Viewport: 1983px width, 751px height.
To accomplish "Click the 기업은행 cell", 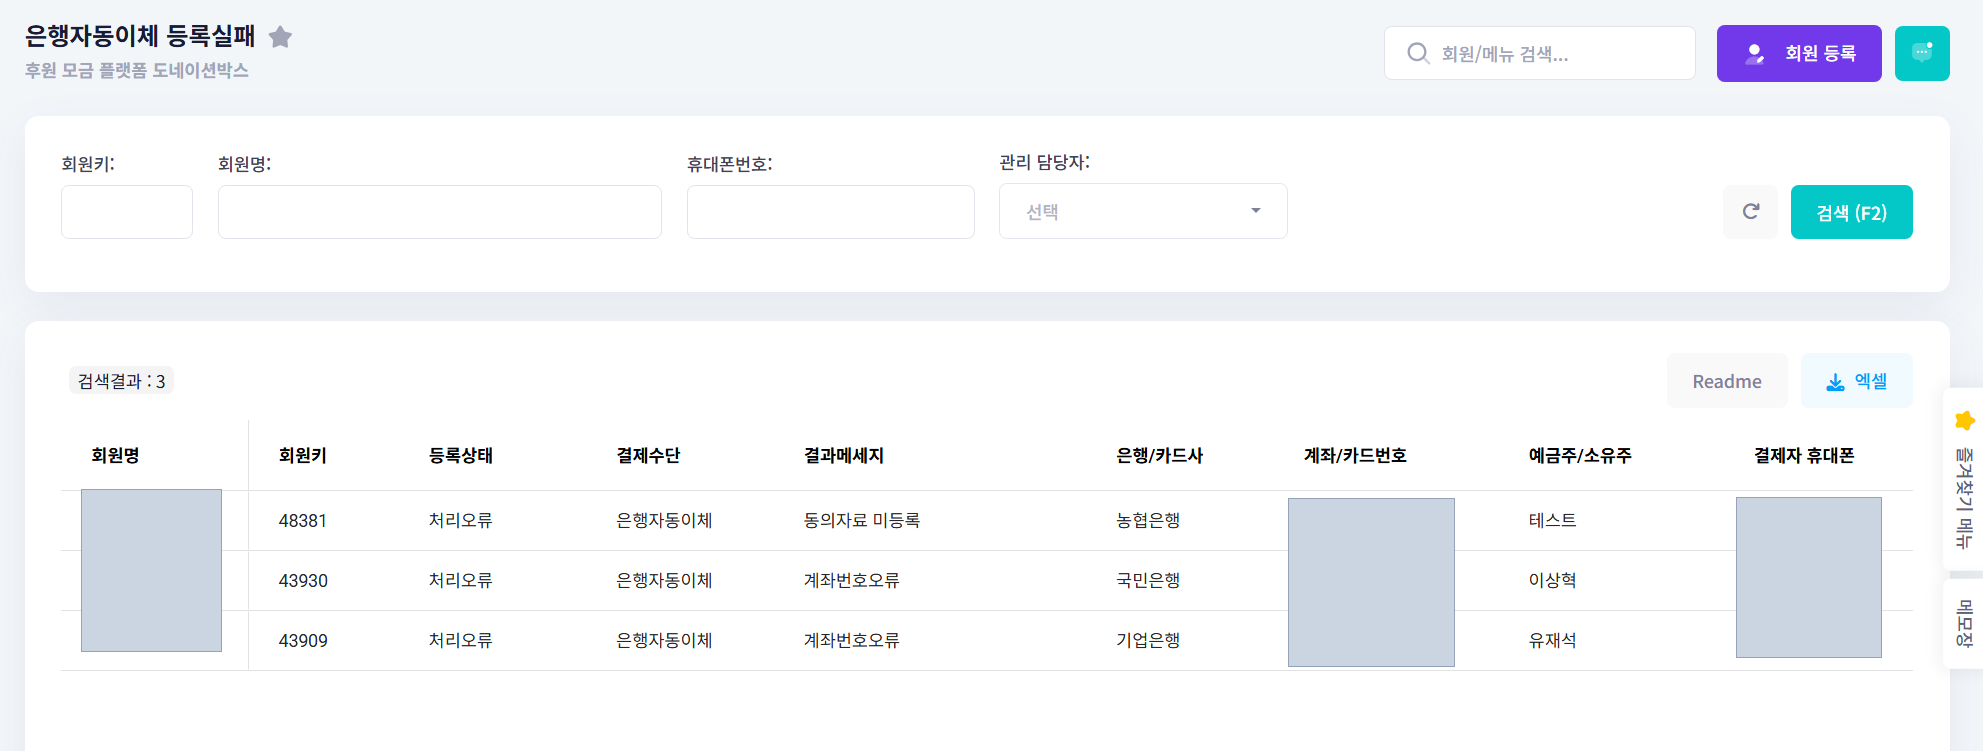I will [1148, 641].
